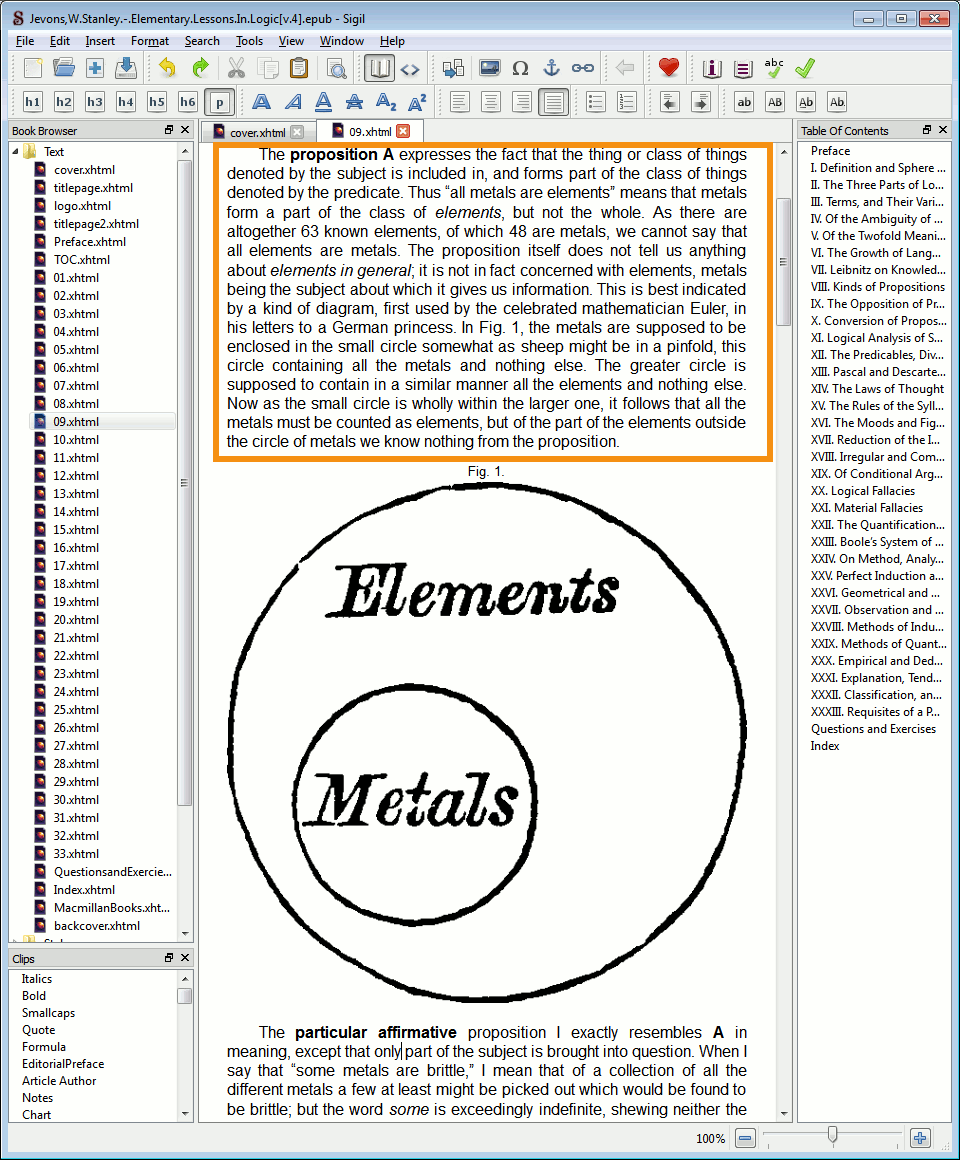Insert a bulleted list
This screenshot has height=1160, width=960.
[x=595, y=102]
